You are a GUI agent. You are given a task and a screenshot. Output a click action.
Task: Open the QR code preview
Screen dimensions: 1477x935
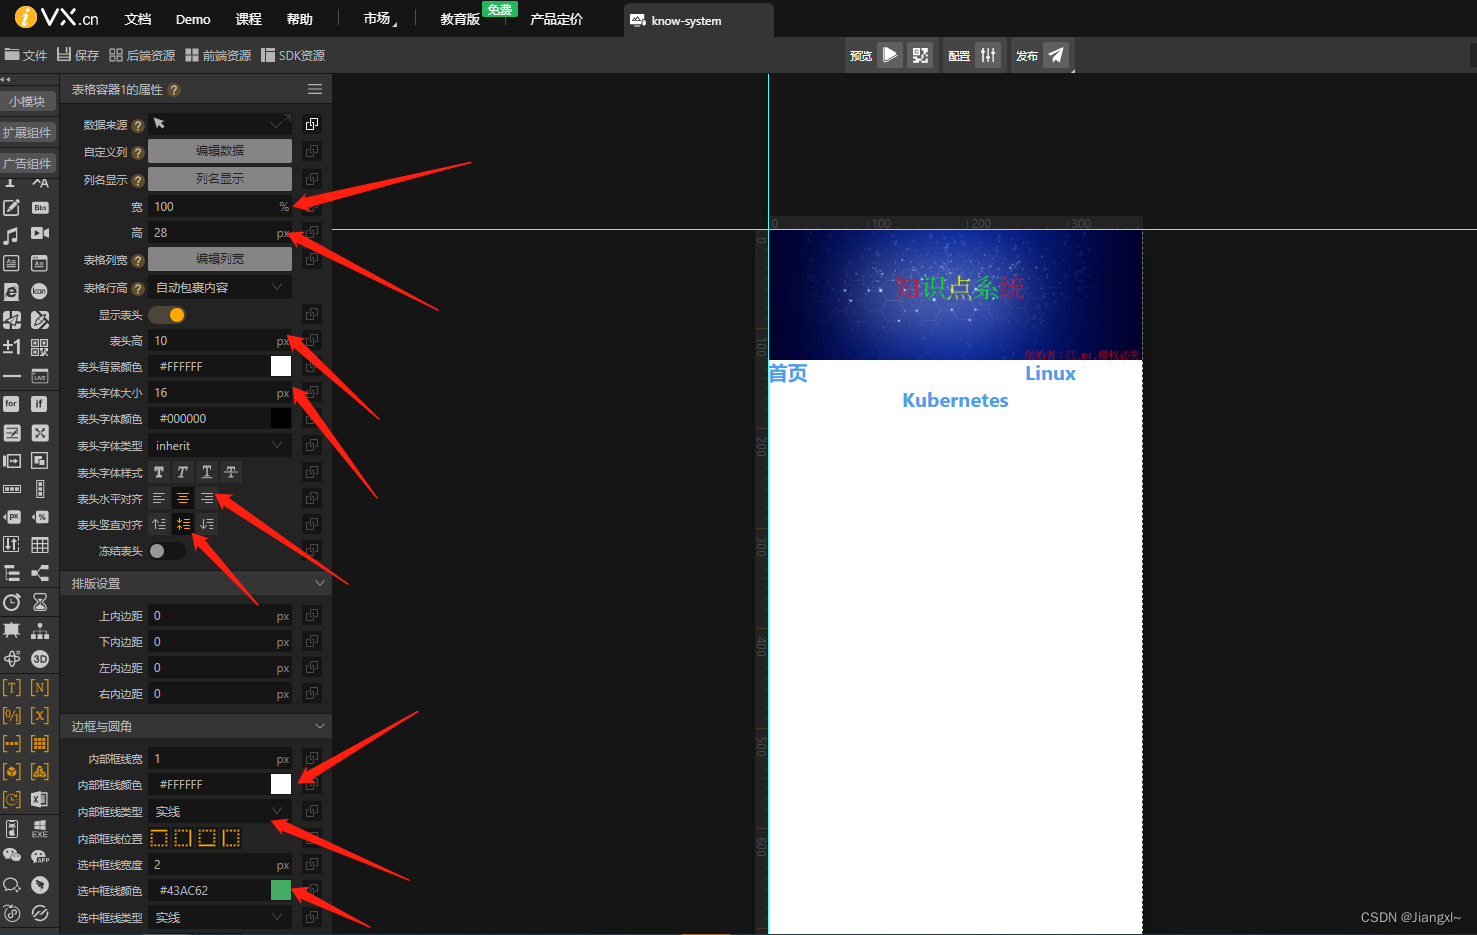tap(920, 55)
